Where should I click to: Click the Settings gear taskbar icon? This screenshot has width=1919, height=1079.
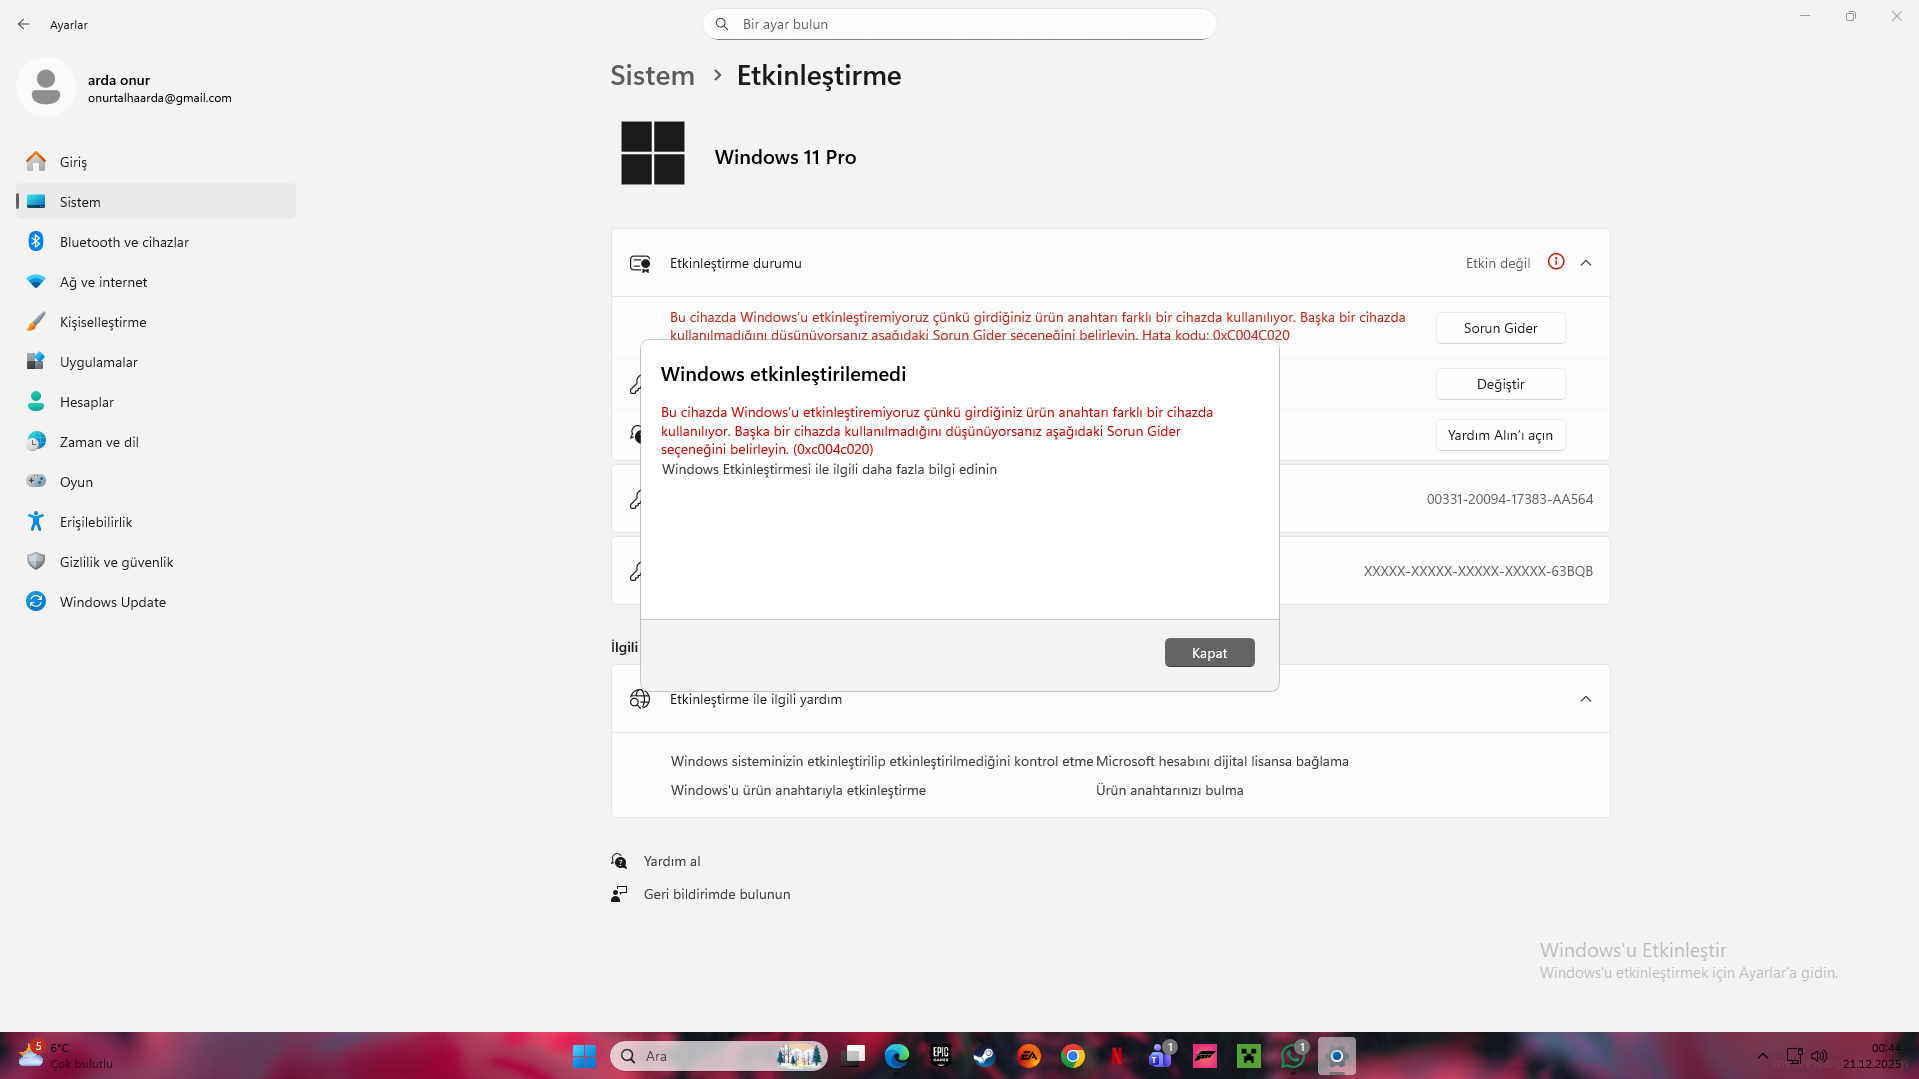click(1337, 1056)
